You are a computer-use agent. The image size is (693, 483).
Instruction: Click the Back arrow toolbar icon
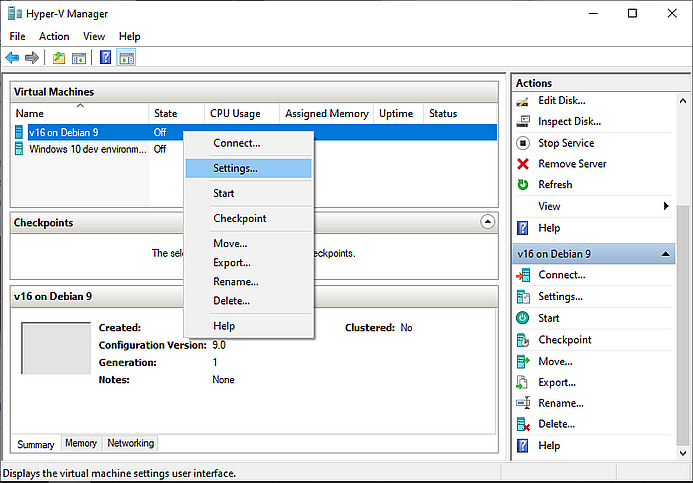coord(12,57)
